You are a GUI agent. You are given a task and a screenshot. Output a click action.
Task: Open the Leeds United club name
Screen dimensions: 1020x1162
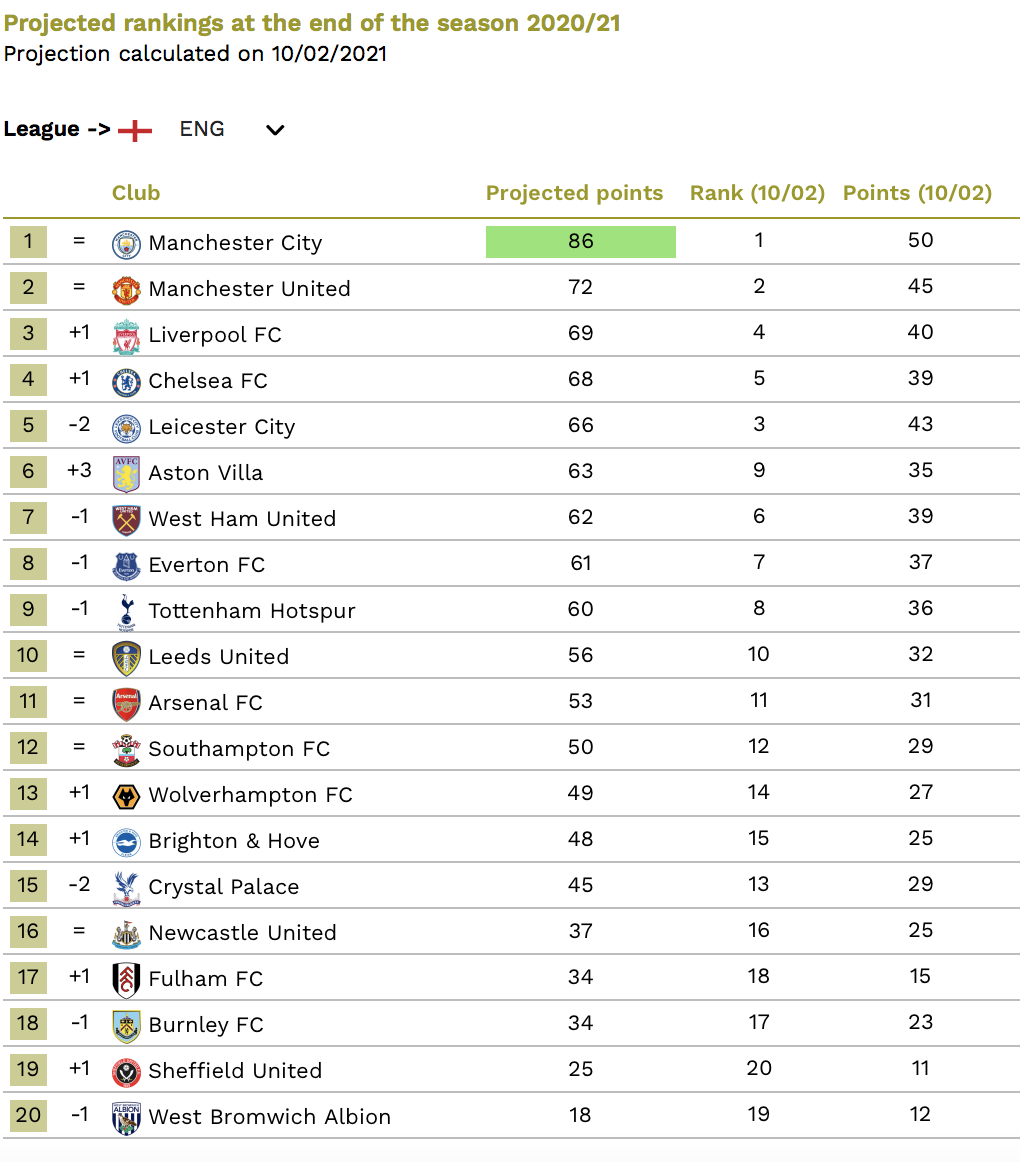[219, 657]
